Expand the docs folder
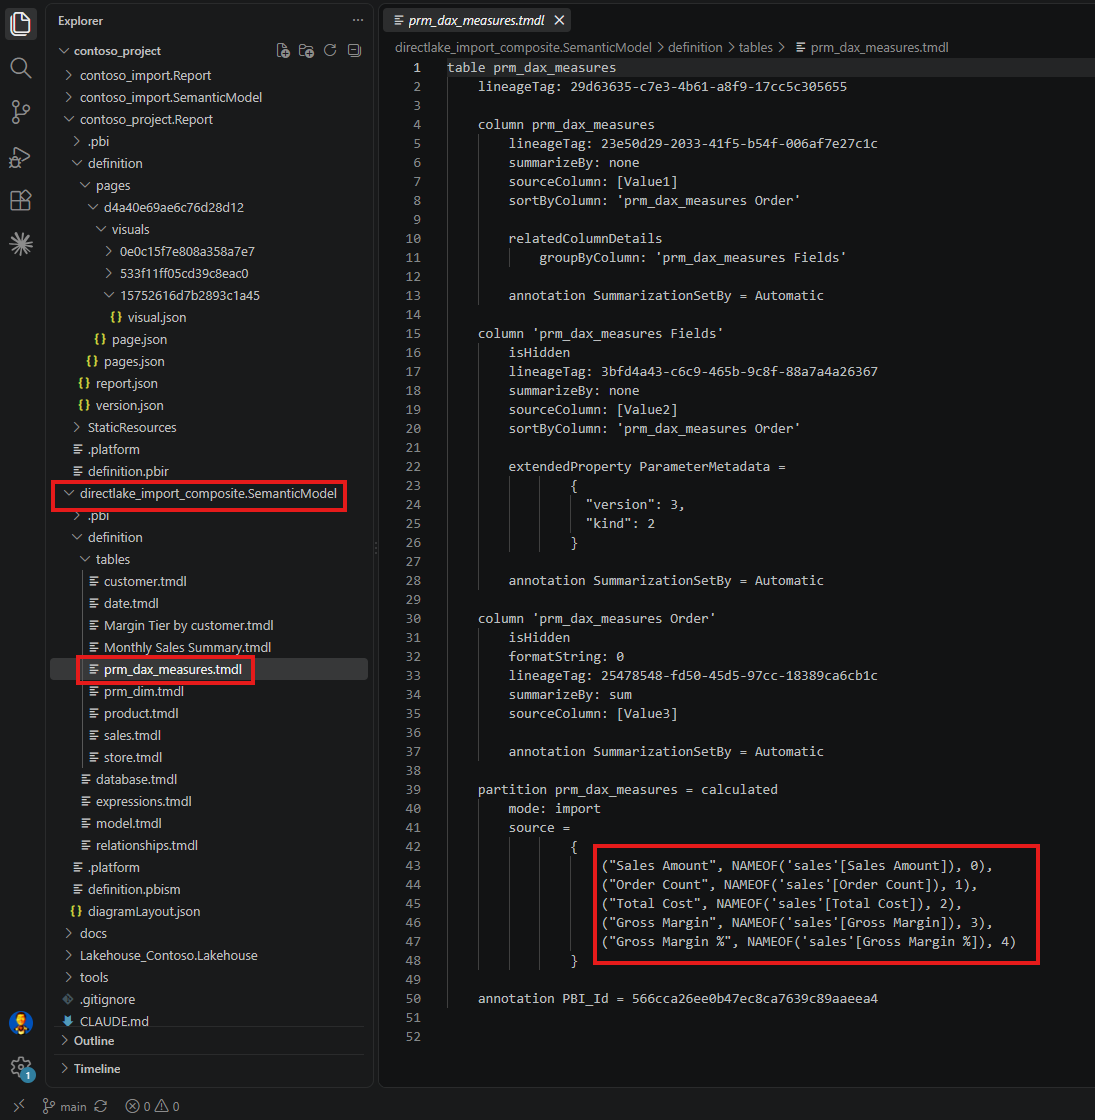The height and width of the screenshot is (1120, 1095). click(x=93, y=934)
